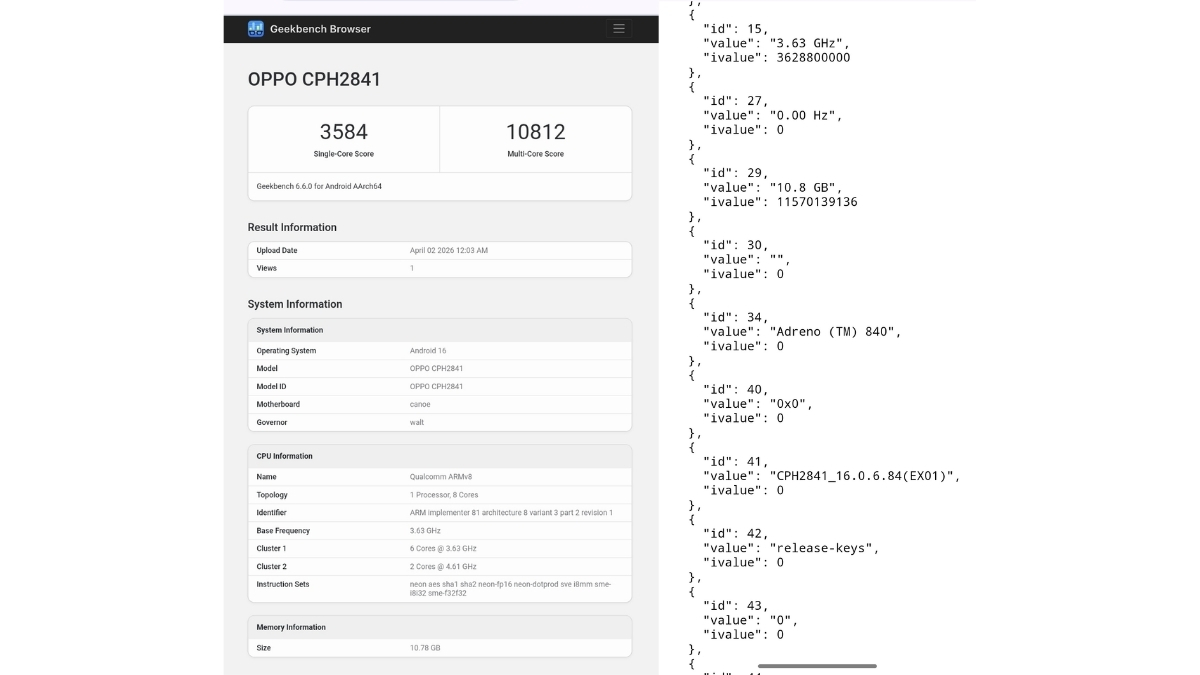Click JSON value "CPH2841_16.0.6.84(EX01)"
1200x675 pixels.
[864, 476]
